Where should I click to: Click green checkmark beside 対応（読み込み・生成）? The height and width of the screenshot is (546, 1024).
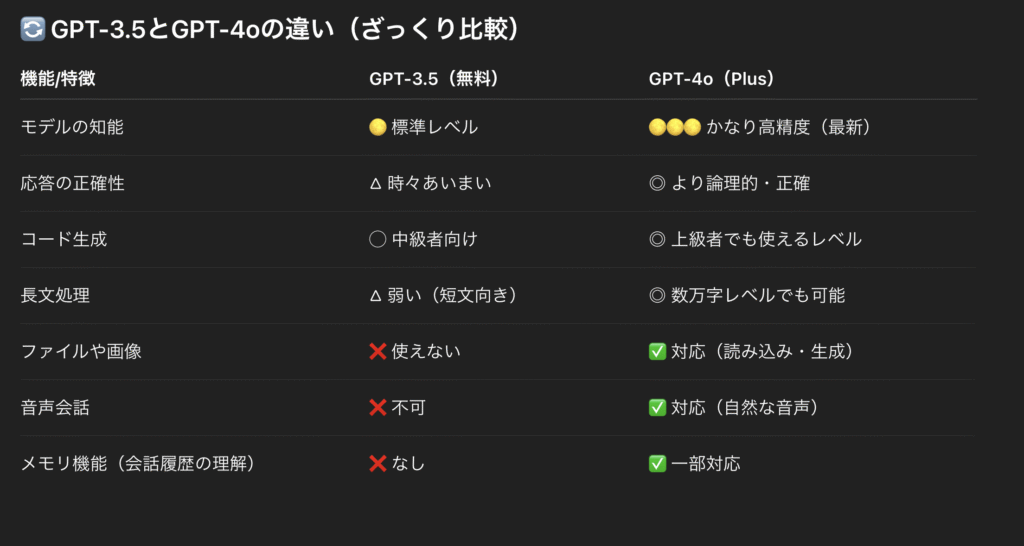click(x=657, y=351)
